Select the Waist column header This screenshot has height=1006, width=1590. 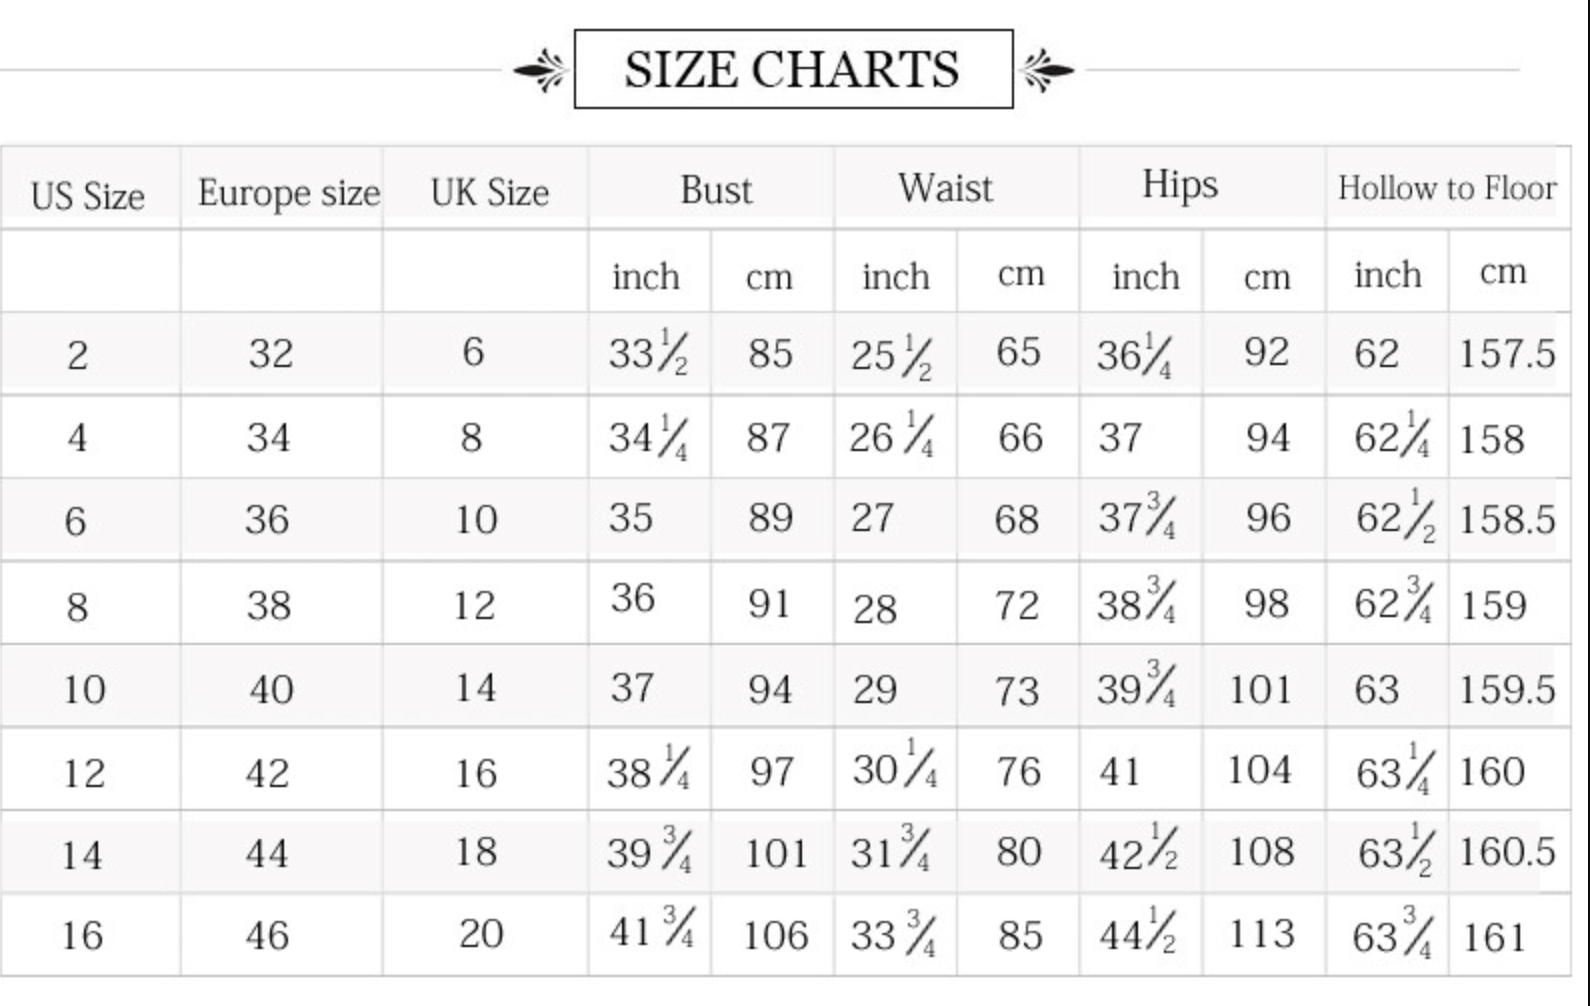tap(945, 188)
